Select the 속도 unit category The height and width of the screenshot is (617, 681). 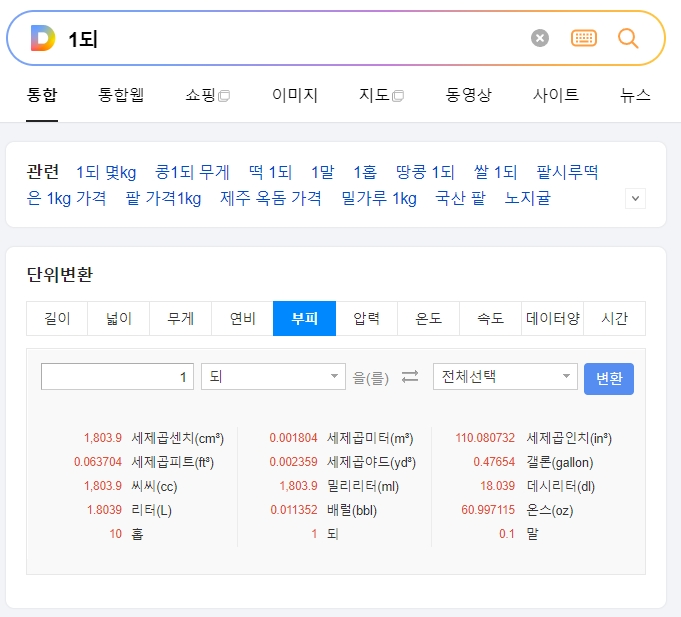(x=490, y=318)
